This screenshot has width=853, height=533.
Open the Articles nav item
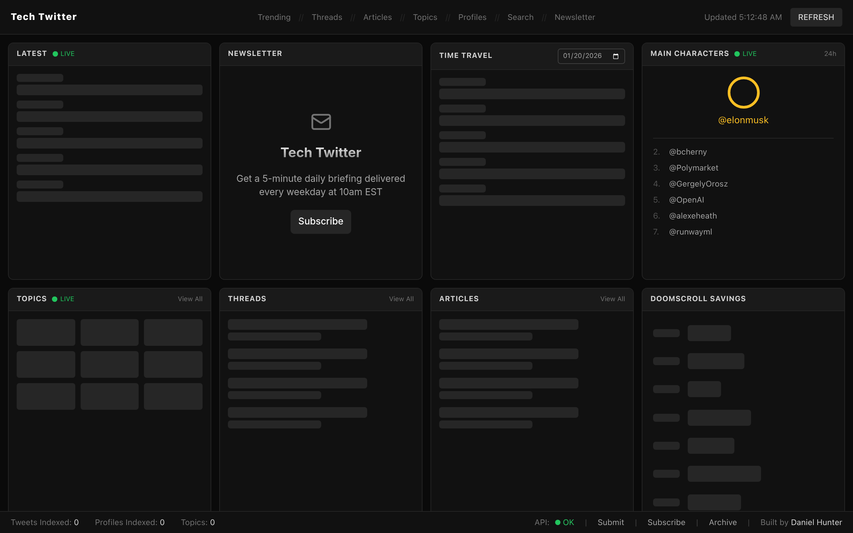tap(377, 17)
